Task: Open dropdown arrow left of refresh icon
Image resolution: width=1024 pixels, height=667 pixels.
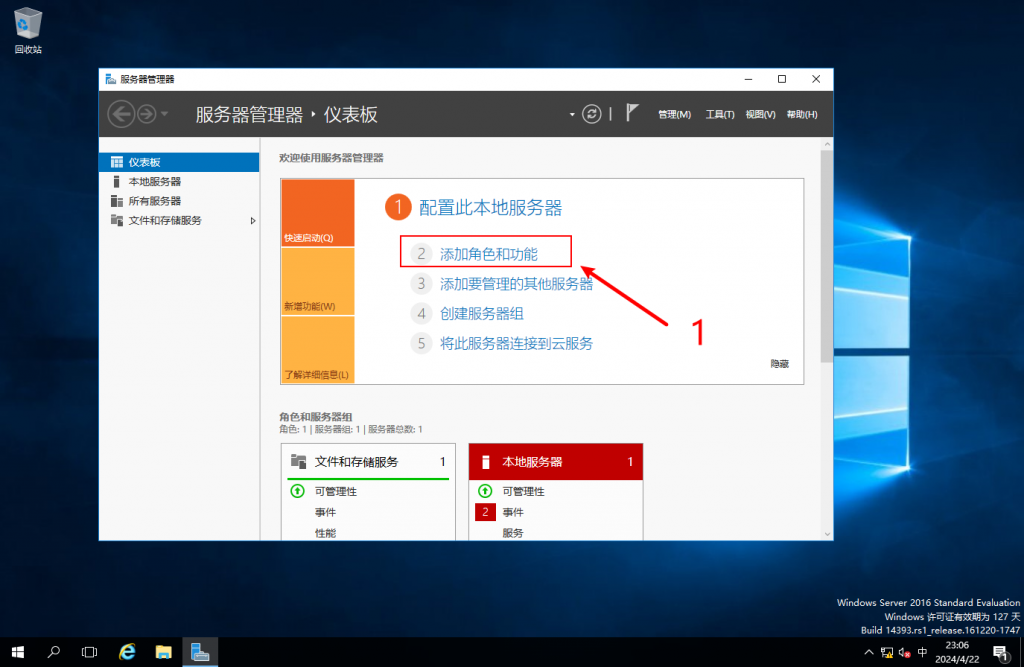Action: click(x=573, y=114)
